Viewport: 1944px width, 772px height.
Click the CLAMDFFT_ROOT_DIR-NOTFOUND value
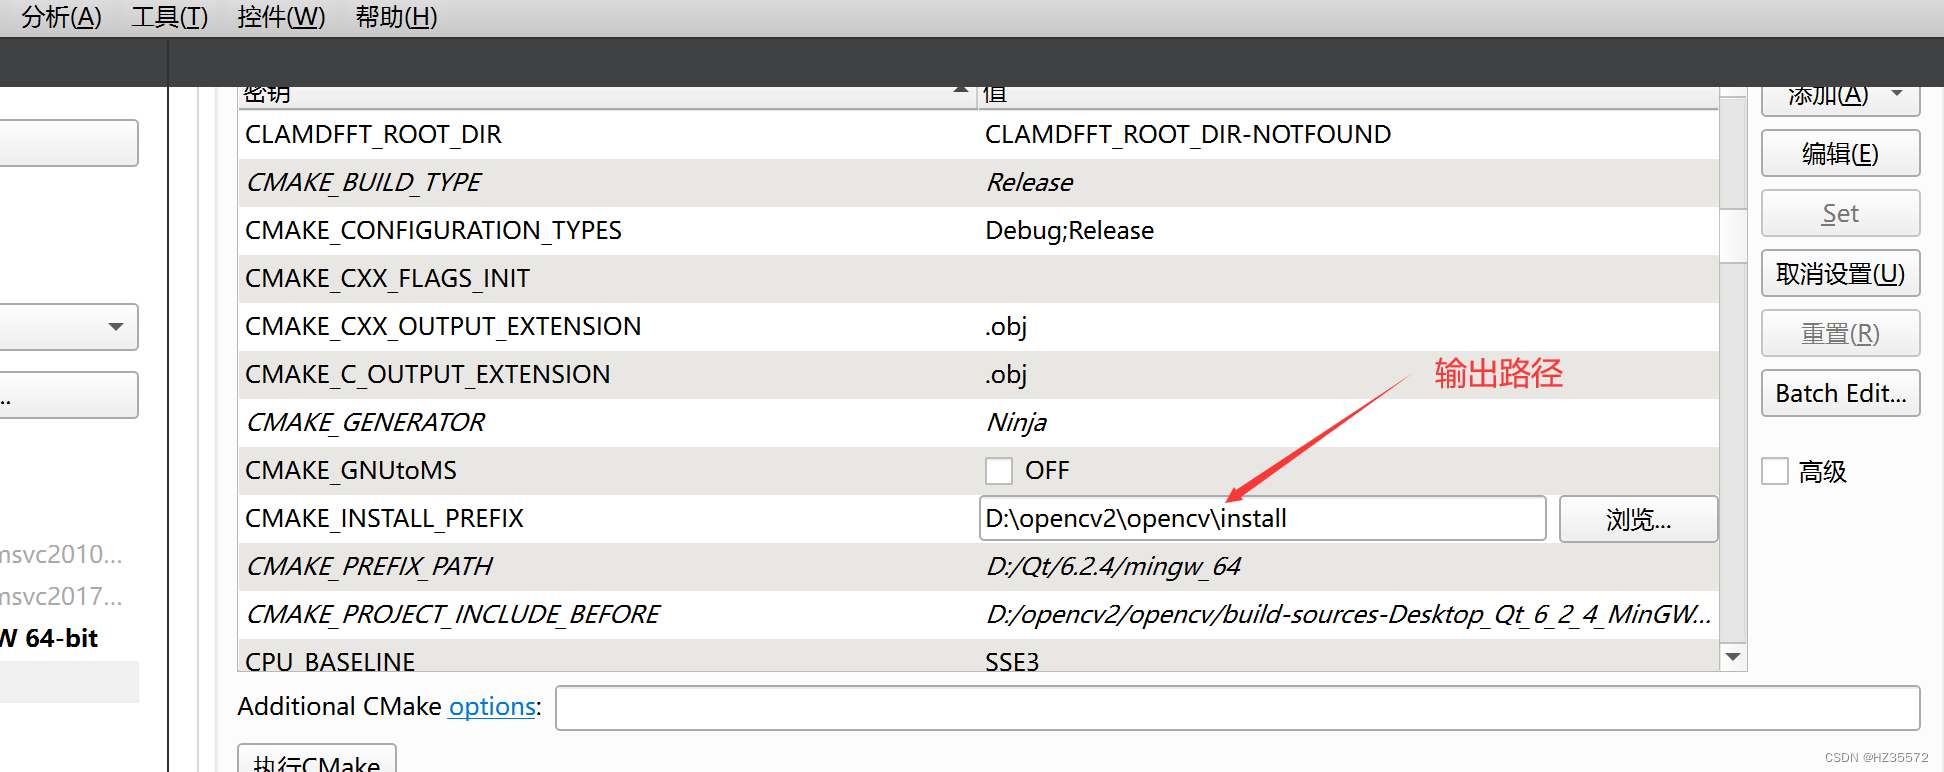(1188, 134)
